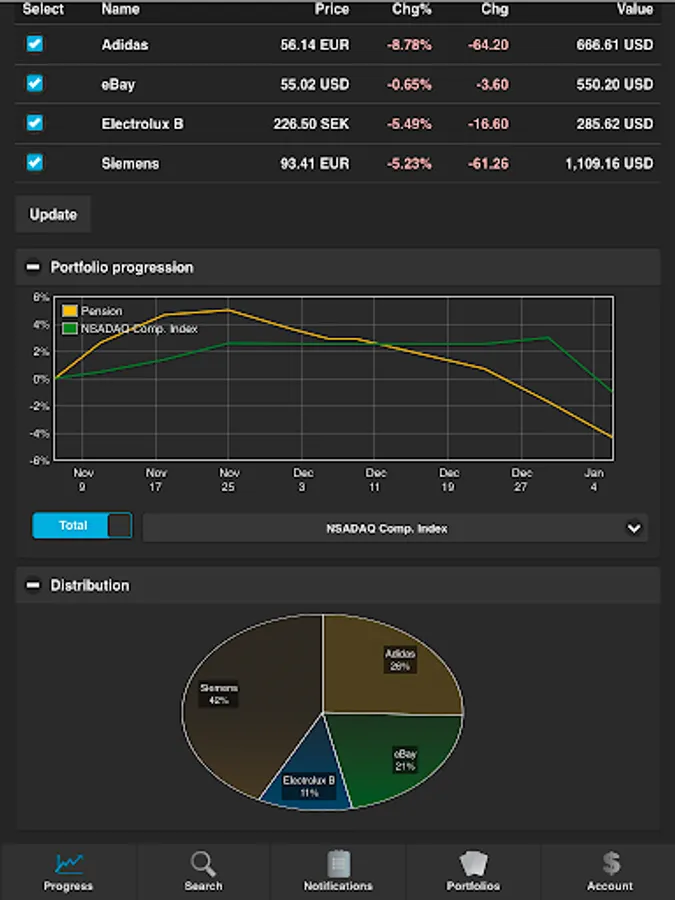
Task: Open Portfolios cards icon
Action: [474, 864]
